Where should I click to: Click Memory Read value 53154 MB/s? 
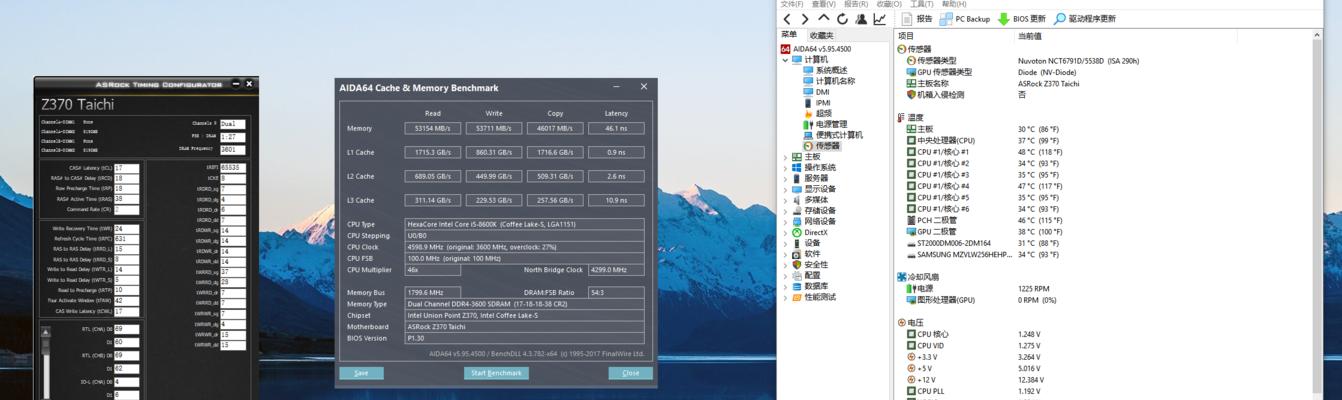[x=432, y=128]
